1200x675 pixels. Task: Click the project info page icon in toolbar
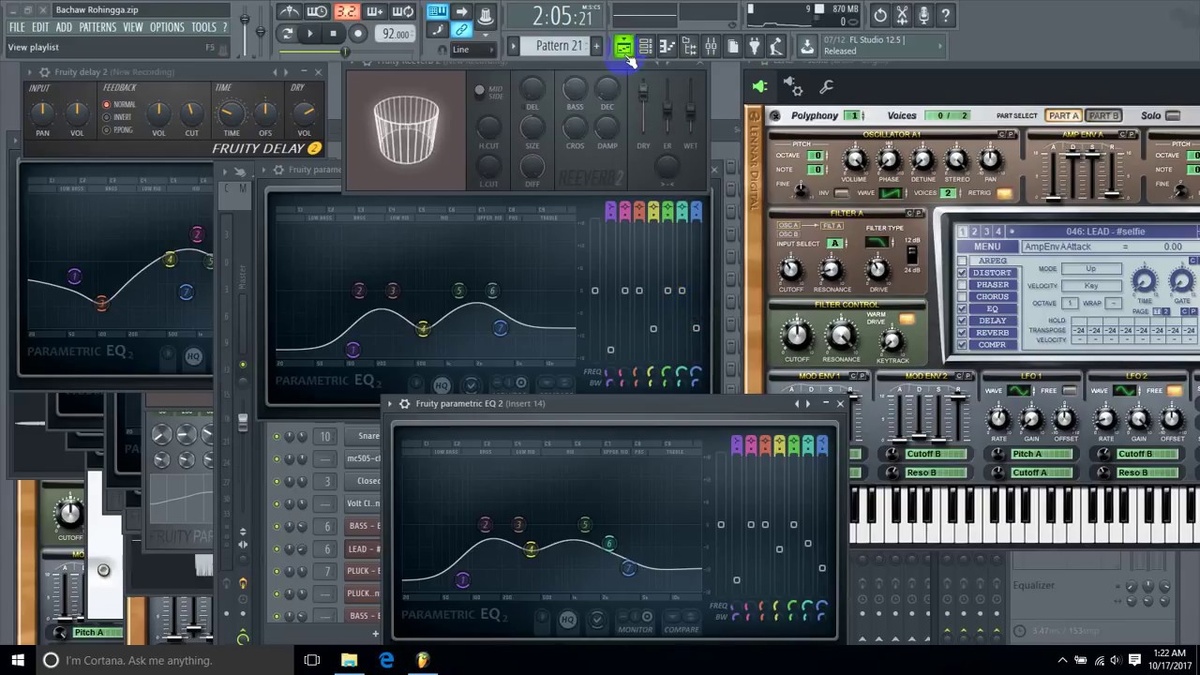(733, 46)
